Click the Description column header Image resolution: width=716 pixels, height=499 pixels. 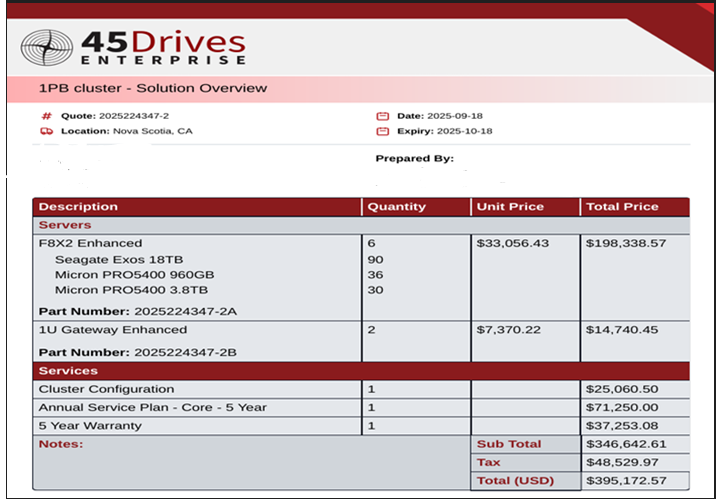(78, 207)
